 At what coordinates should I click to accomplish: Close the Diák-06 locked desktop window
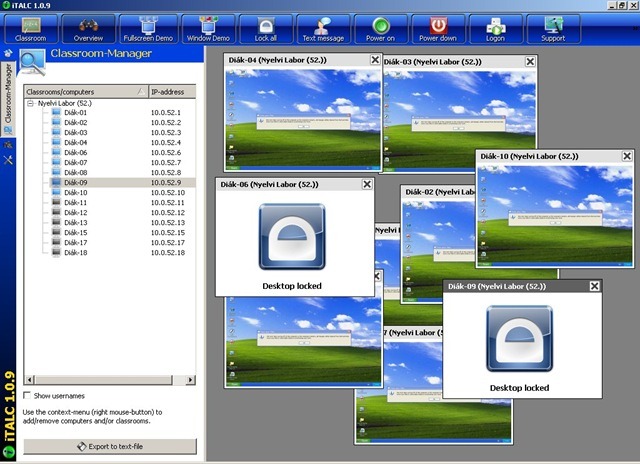point(366,184)
